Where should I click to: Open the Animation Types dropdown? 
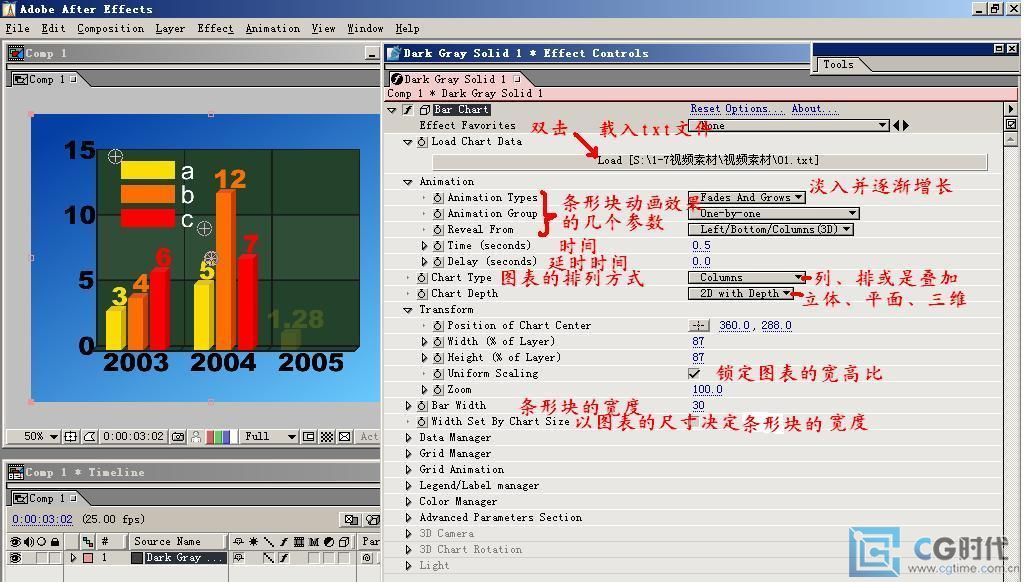tap(746, 197)
